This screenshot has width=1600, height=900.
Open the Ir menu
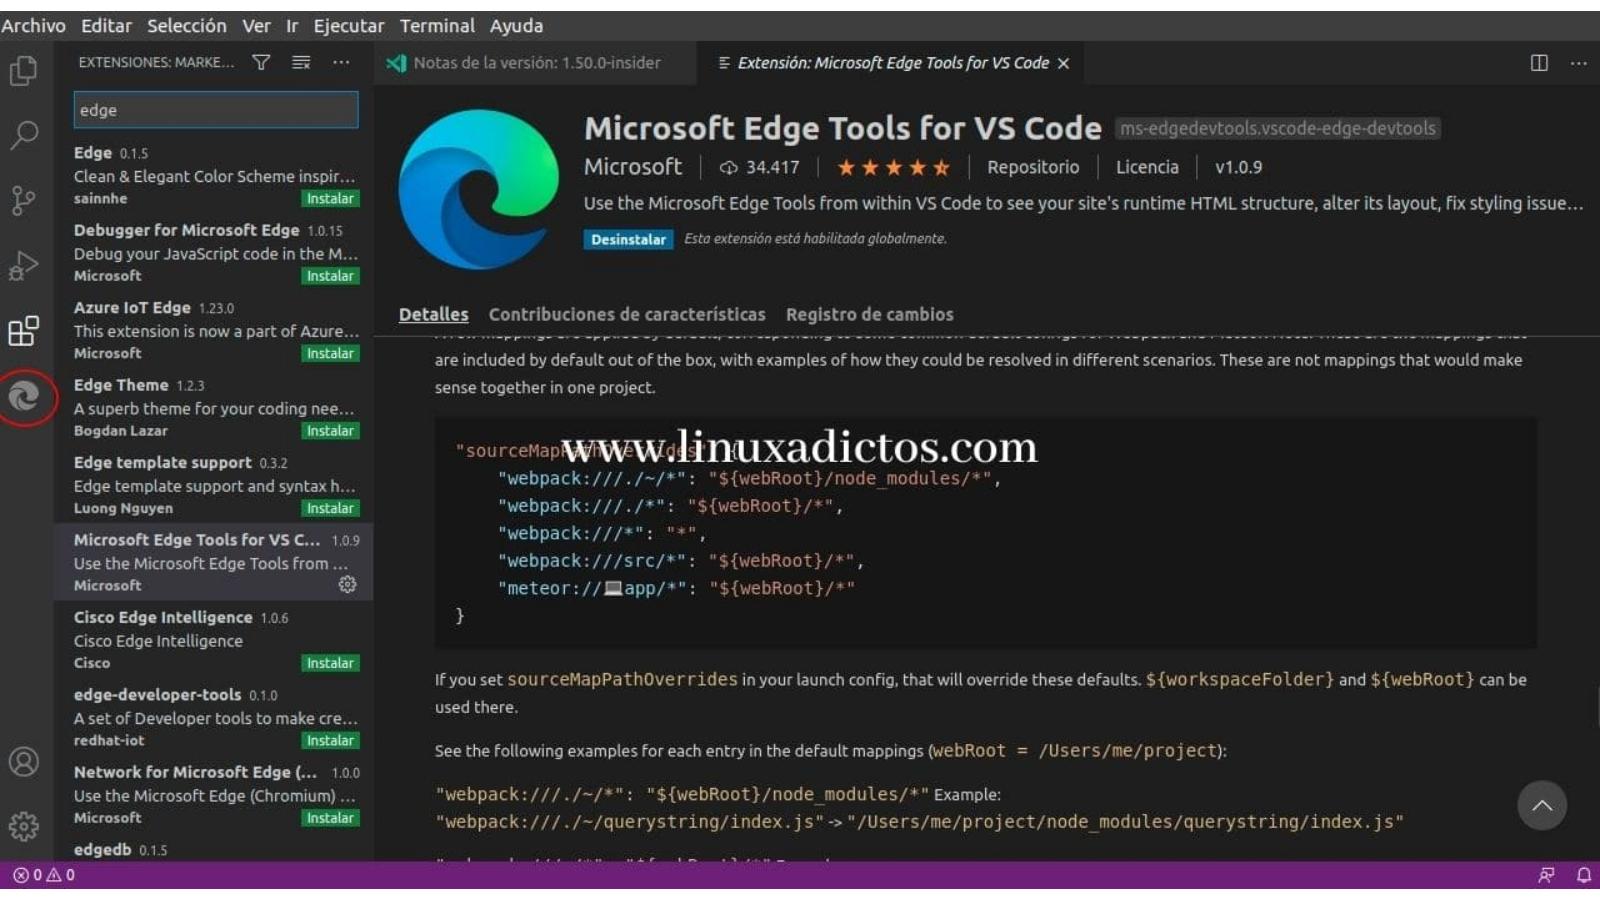[x=292, y=26]
